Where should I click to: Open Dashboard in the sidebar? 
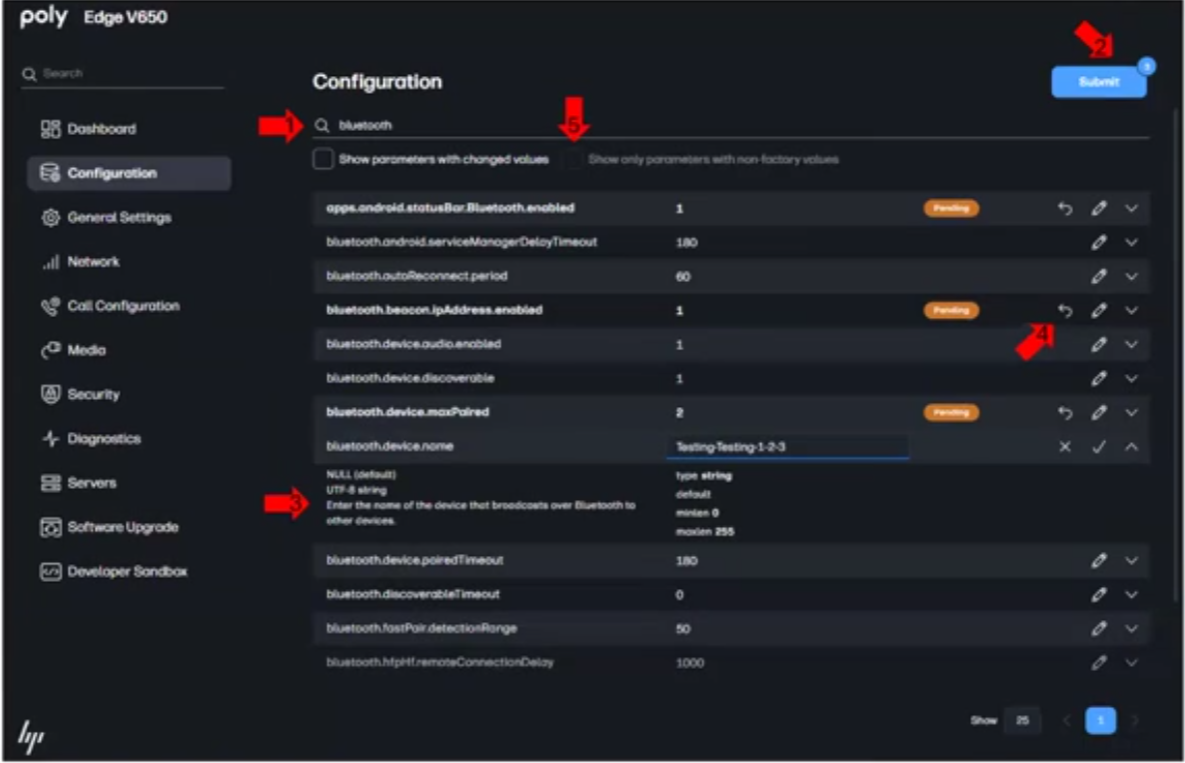pyautogui.click(x=128, y=129)
